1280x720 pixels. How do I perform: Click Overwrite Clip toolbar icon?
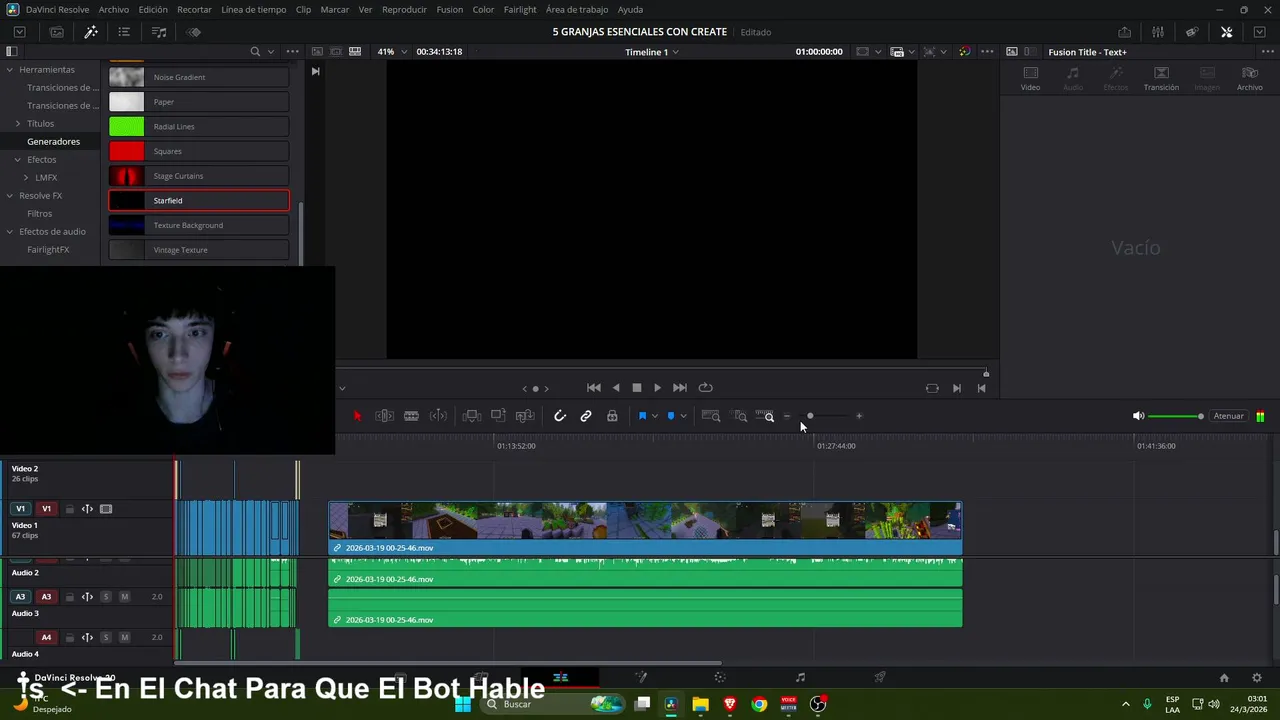[x=498, y=416]
